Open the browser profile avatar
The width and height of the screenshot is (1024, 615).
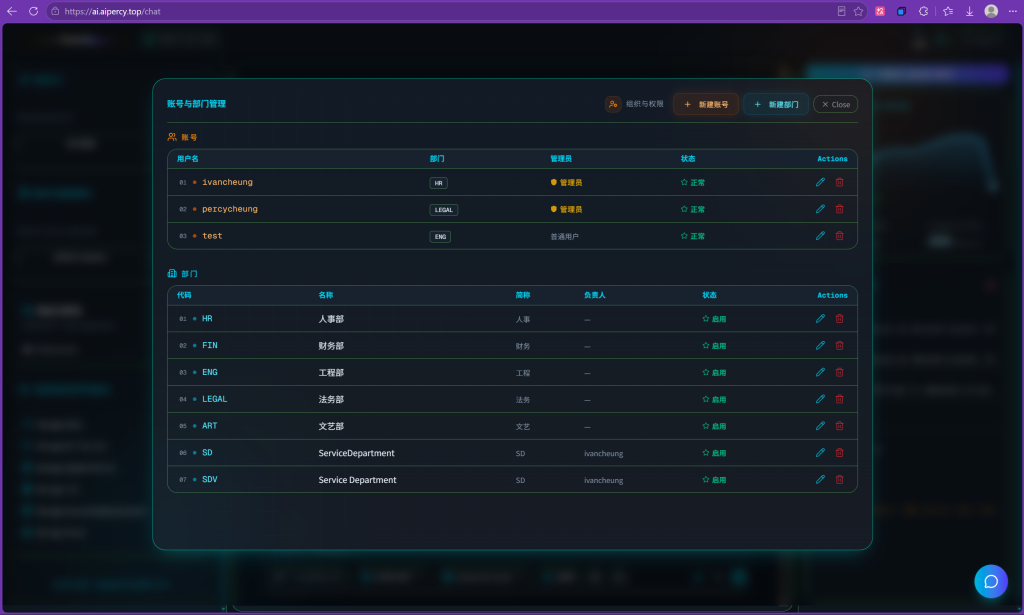pos(991,11)
